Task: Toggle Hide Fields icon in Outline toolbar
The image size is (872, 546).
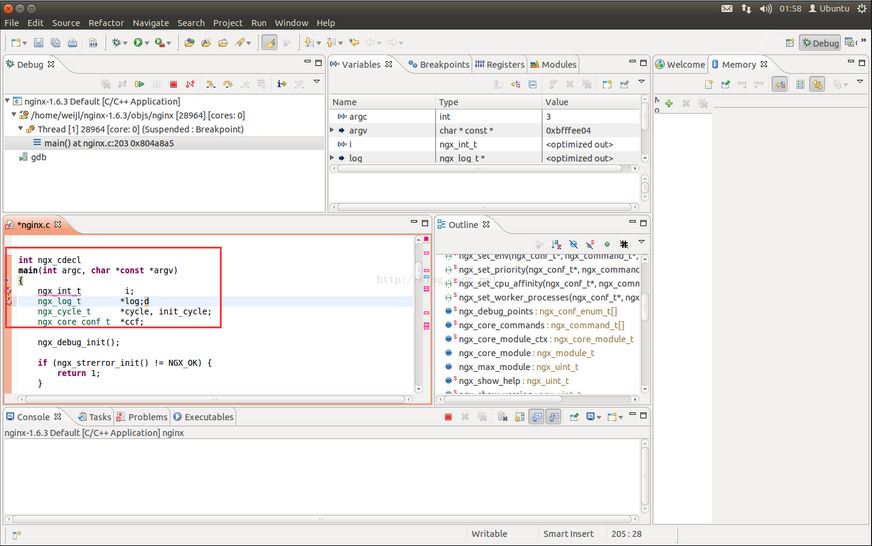Action: 573,244
